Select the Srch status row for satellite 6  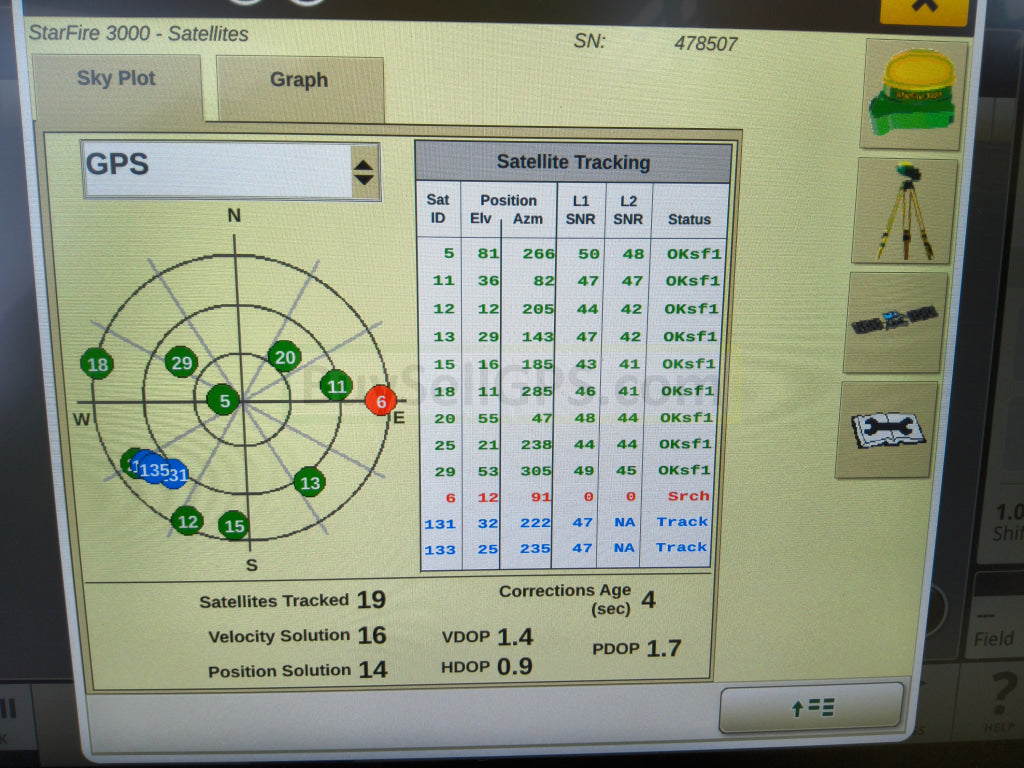pyautogui.click(x=688, y=496)
